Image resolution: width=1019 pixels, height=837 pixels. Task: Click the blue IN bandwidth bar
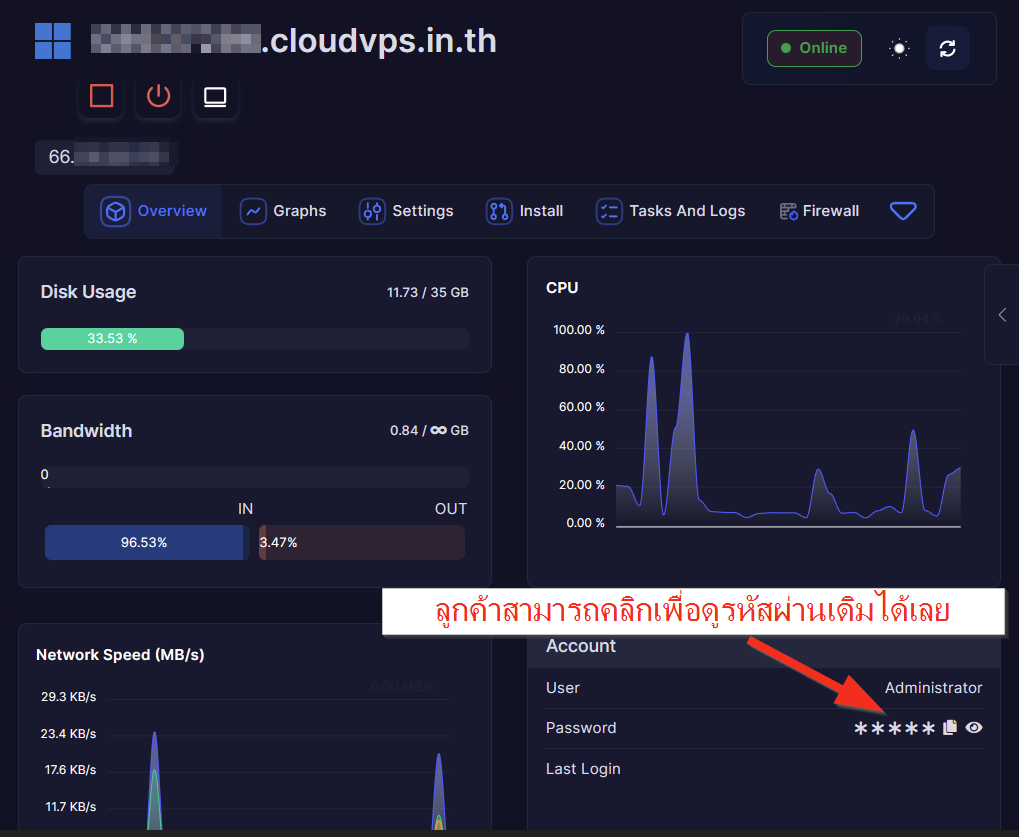point(144,543)
